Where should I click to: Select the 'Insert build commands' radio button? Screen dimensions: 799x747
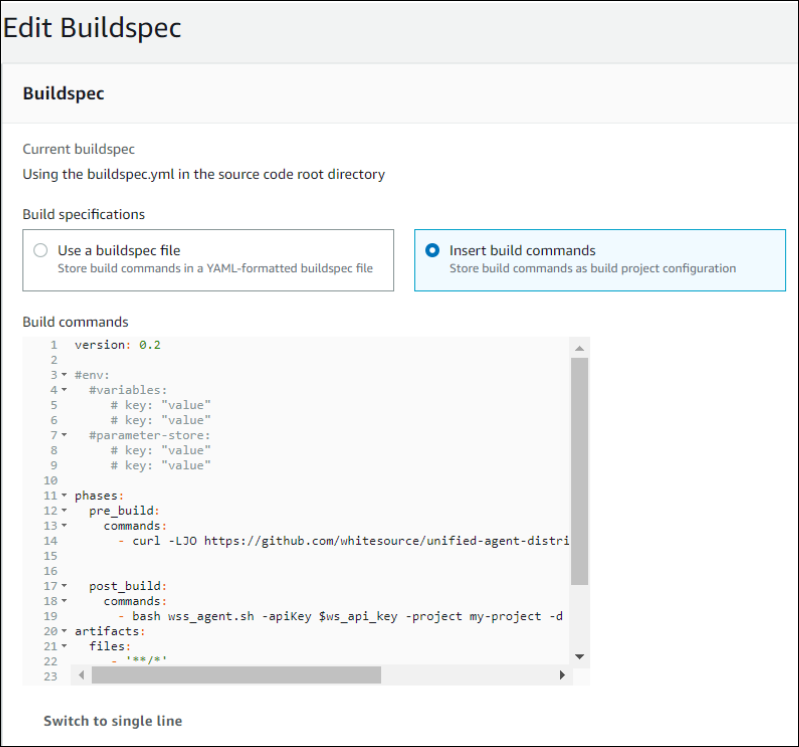click(x=432, y=251)
